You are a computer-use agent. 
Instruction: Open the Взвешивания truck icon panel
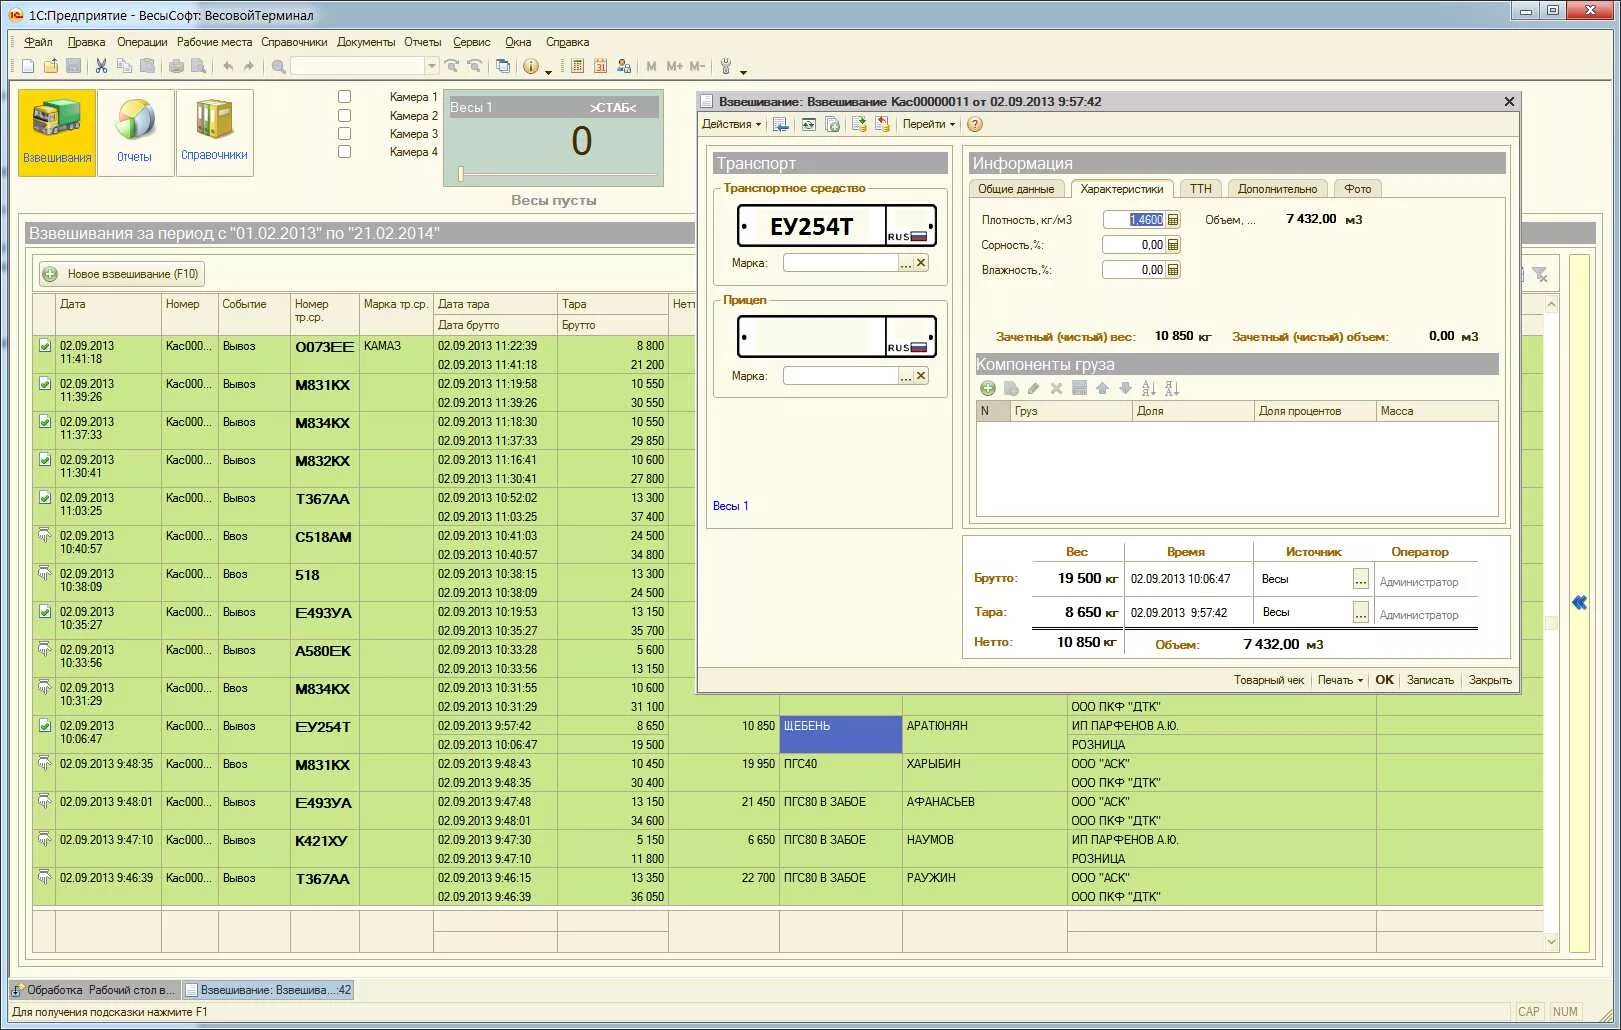(57, 132)
